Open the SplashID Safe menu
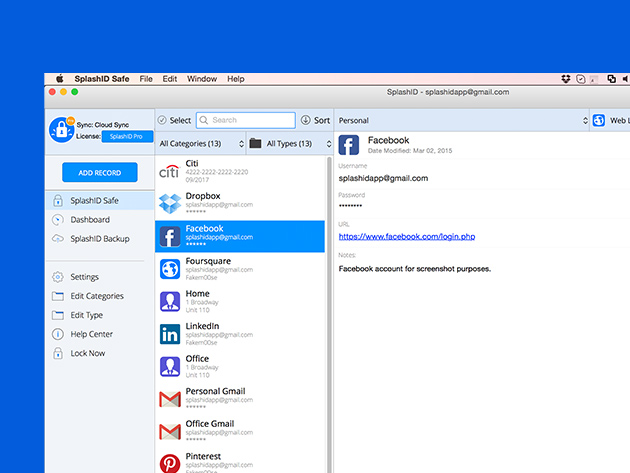The image size is (630, 473). pyautogui.click(x=102, y=79)
